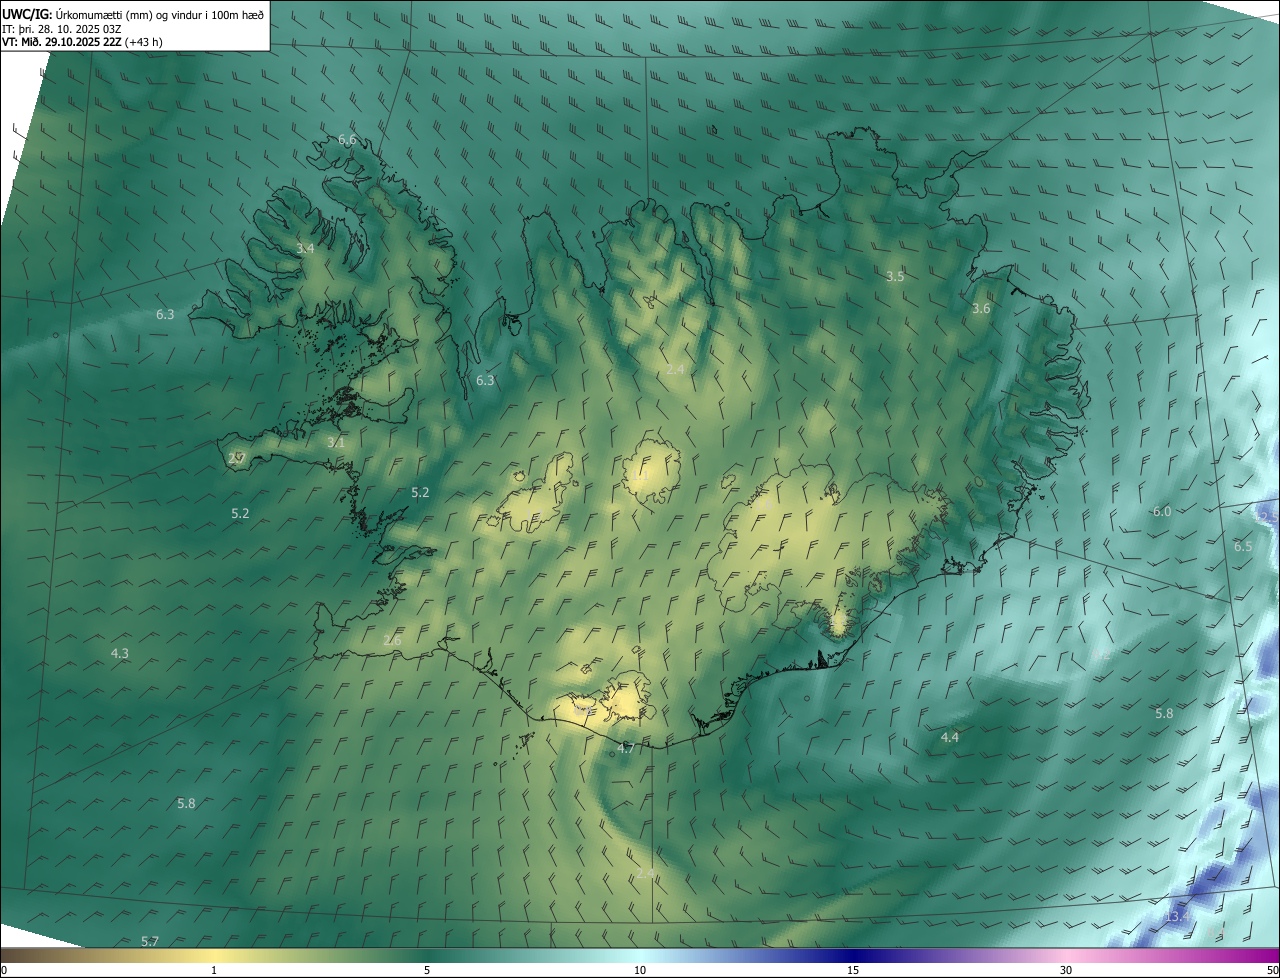Select the 6.0 value label

1161,511
